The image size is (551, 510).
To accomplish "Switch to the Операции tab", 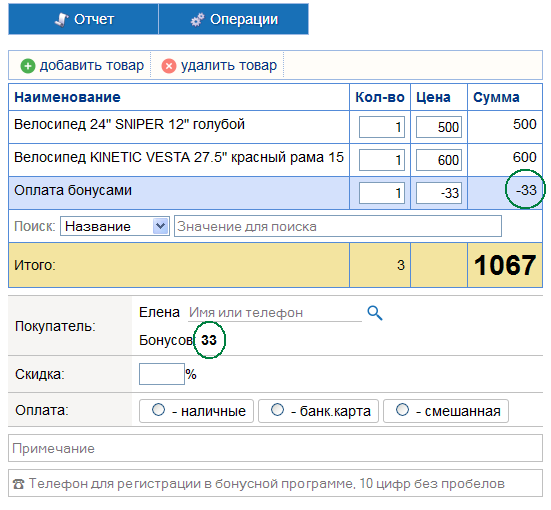I will pos(234,19).
